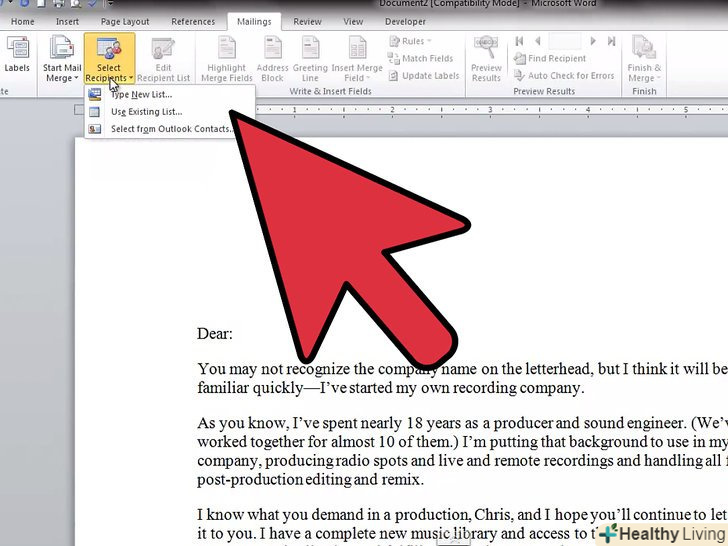Viewport: 728px width, 546px height.
Task: Go to the next record
Action: point(593,41)
